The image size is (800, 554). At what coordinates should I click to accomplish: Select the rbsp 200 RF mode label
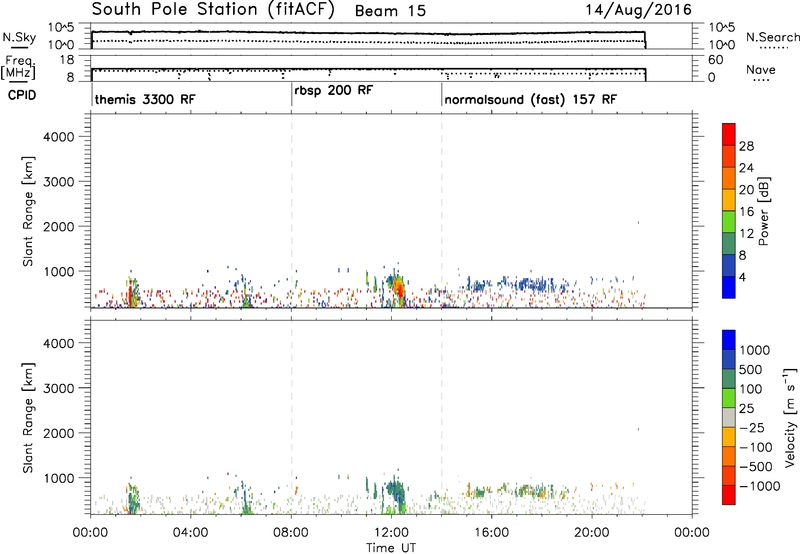tap(334, 91)
